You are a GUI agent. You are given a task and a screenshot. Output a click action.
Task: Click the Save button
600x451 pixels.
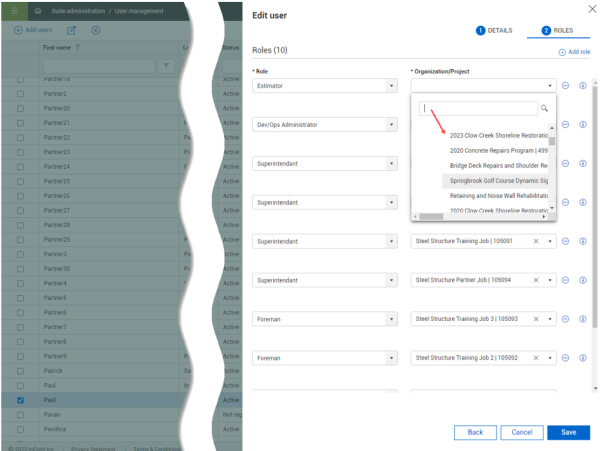click(568, 432)
